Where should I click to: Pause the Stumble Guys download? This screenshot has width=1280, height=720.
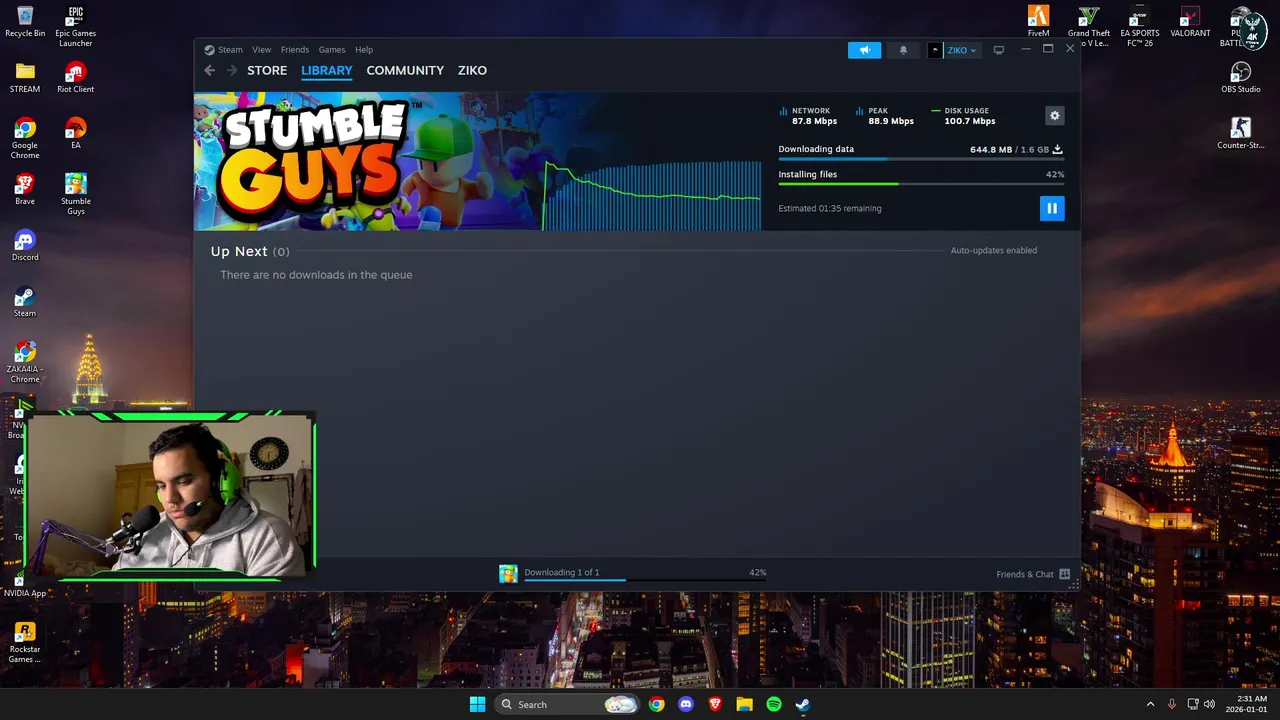[x=1051, y=208]
